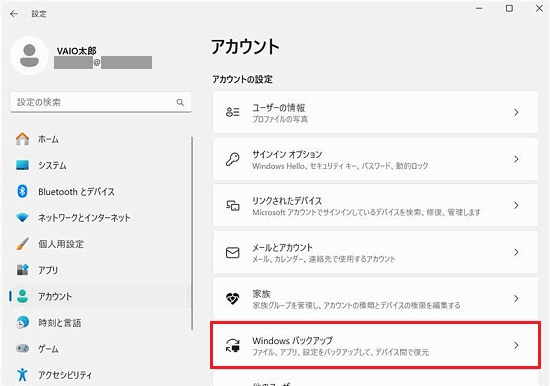Click the linked devices icon

[233, 205]
